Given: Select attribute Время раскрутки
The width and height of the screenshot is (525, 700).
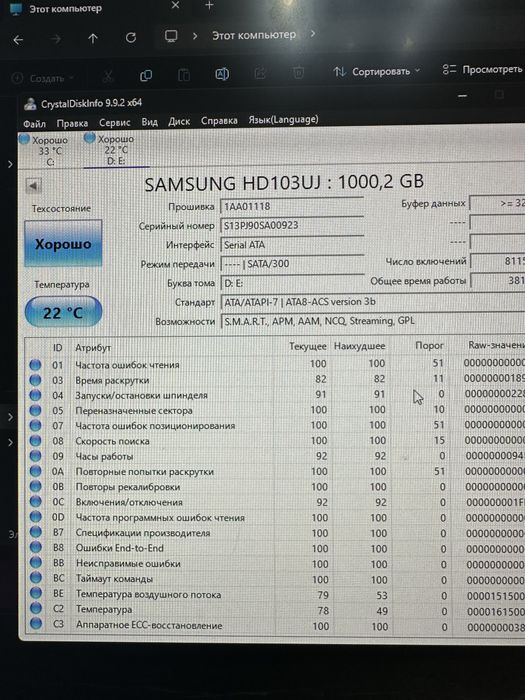Looking at the screenshot, I should [112, 380].
